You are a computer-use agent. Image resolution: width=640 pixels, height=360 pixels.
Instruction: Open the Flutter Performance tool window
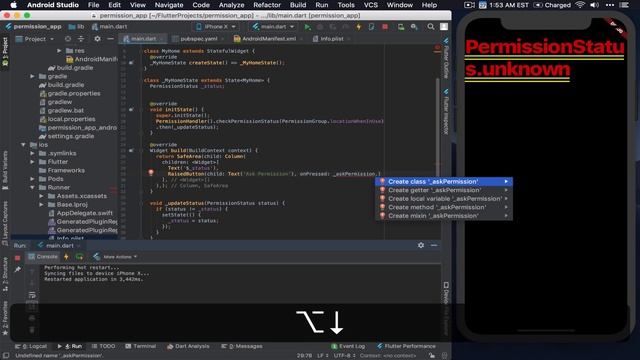[x=406, y=346]
